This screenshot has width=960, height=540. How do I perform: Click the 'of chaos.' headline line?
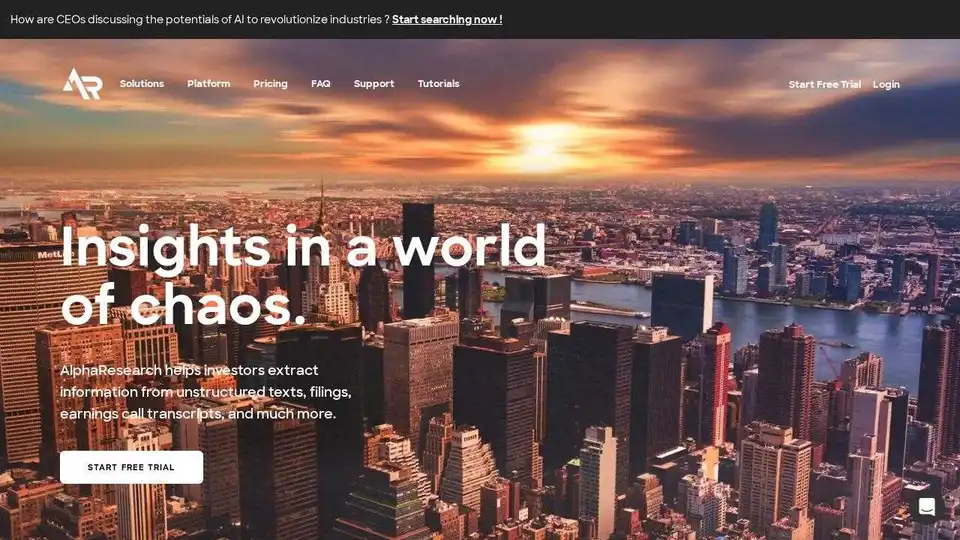[x=182, y=304]
